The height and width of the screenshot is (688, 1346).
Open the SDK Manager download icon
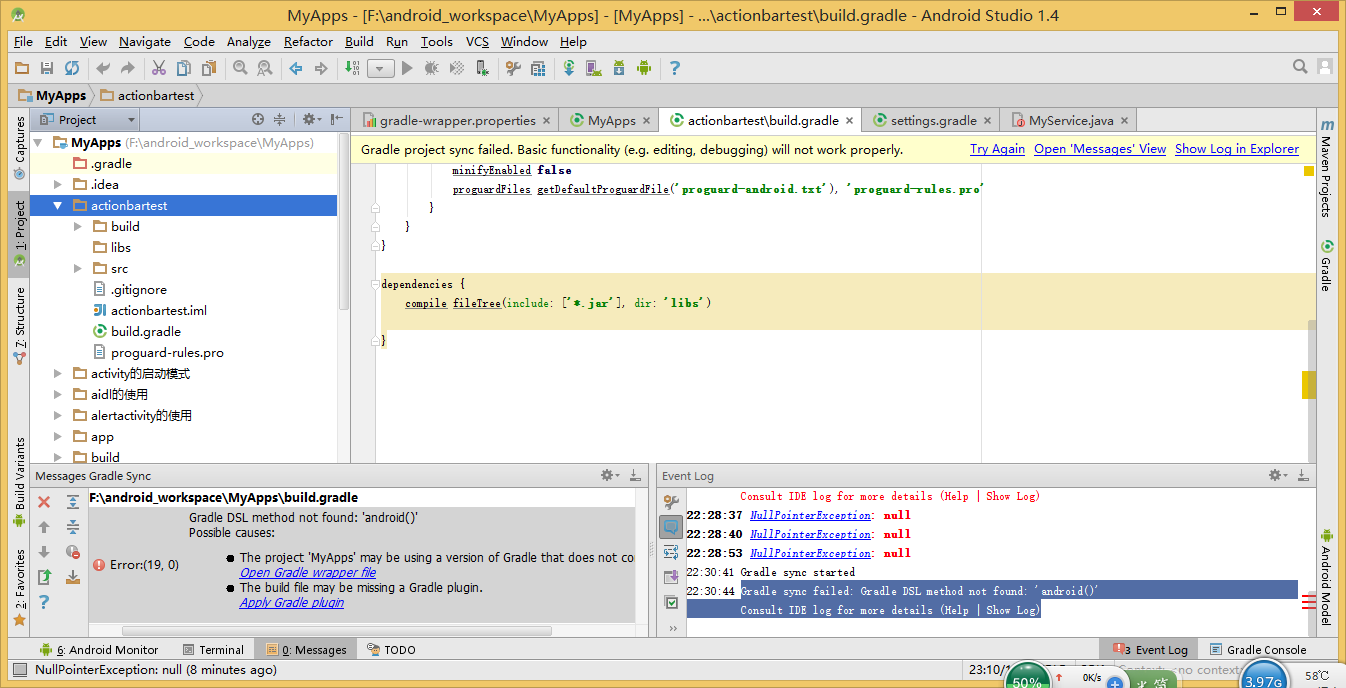coord(619,68)
